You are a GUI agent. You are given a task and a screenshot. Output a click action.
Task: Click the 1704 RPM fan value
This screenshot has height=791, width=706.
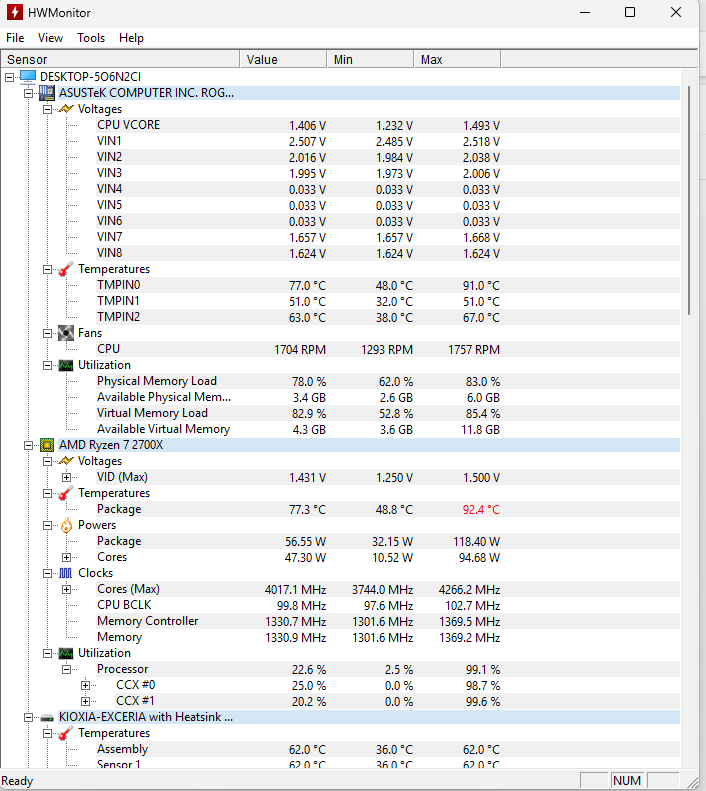point(300,350)
